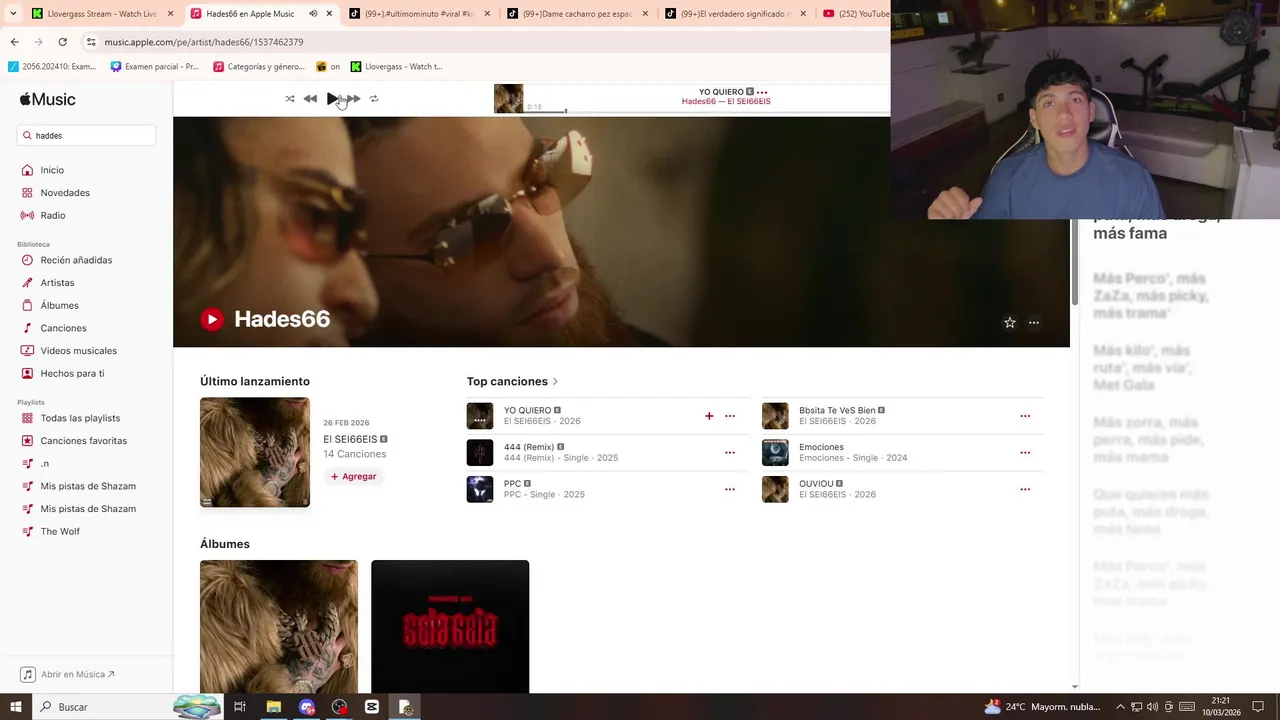1280x720 pixels.
Task: Open more options for 444 (Remix) row
Action: coord(730,453)
